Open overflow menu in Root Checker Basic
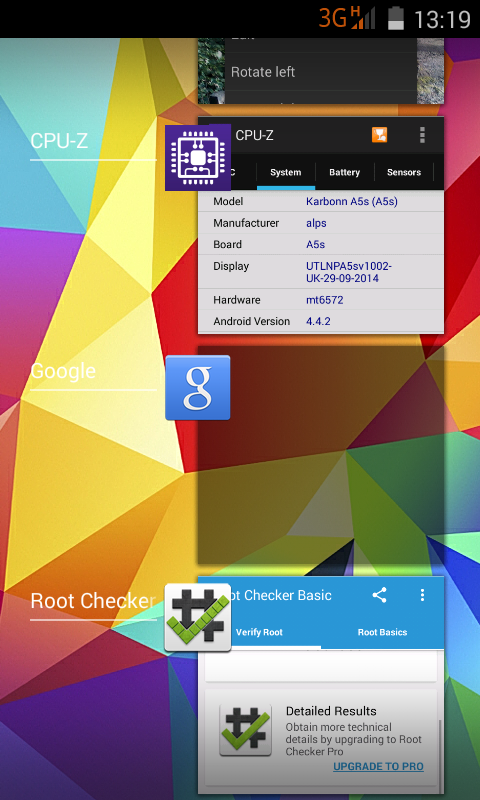This screenshot has width=480, height=800. (x=422, y=595)
